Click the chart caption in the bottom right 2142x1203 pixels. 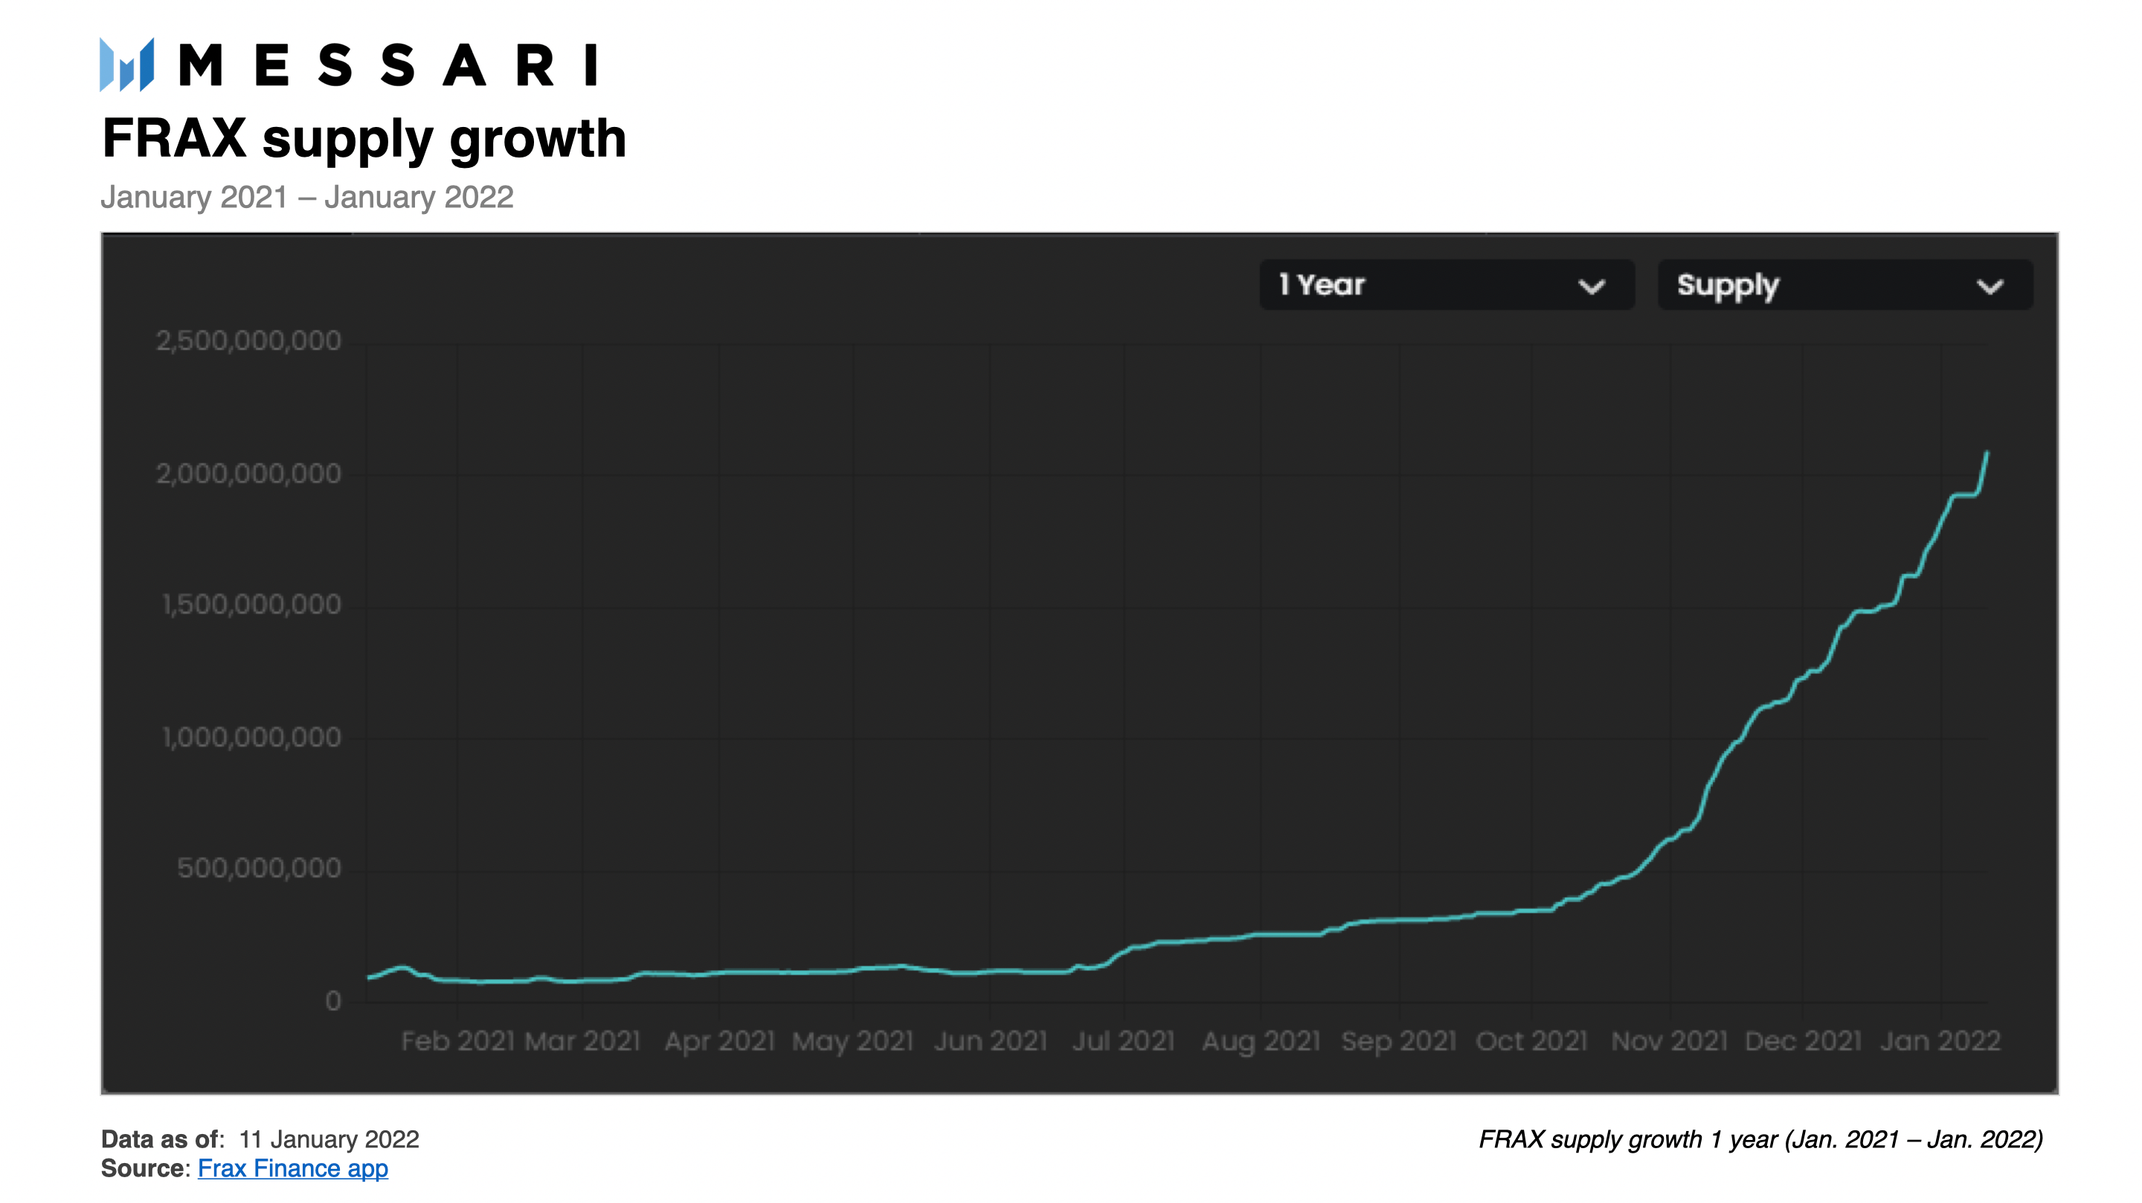pos(1761,1139)
